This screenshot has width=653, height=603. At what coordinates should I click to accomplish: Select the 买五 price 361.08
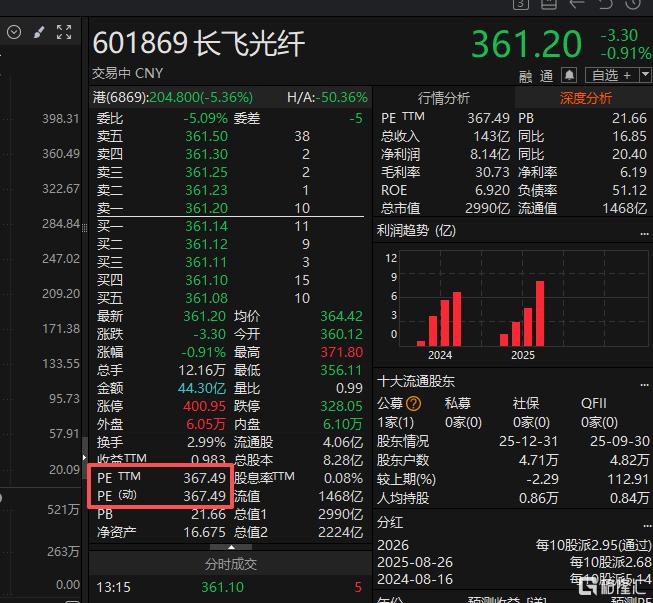tap(207, 298)
